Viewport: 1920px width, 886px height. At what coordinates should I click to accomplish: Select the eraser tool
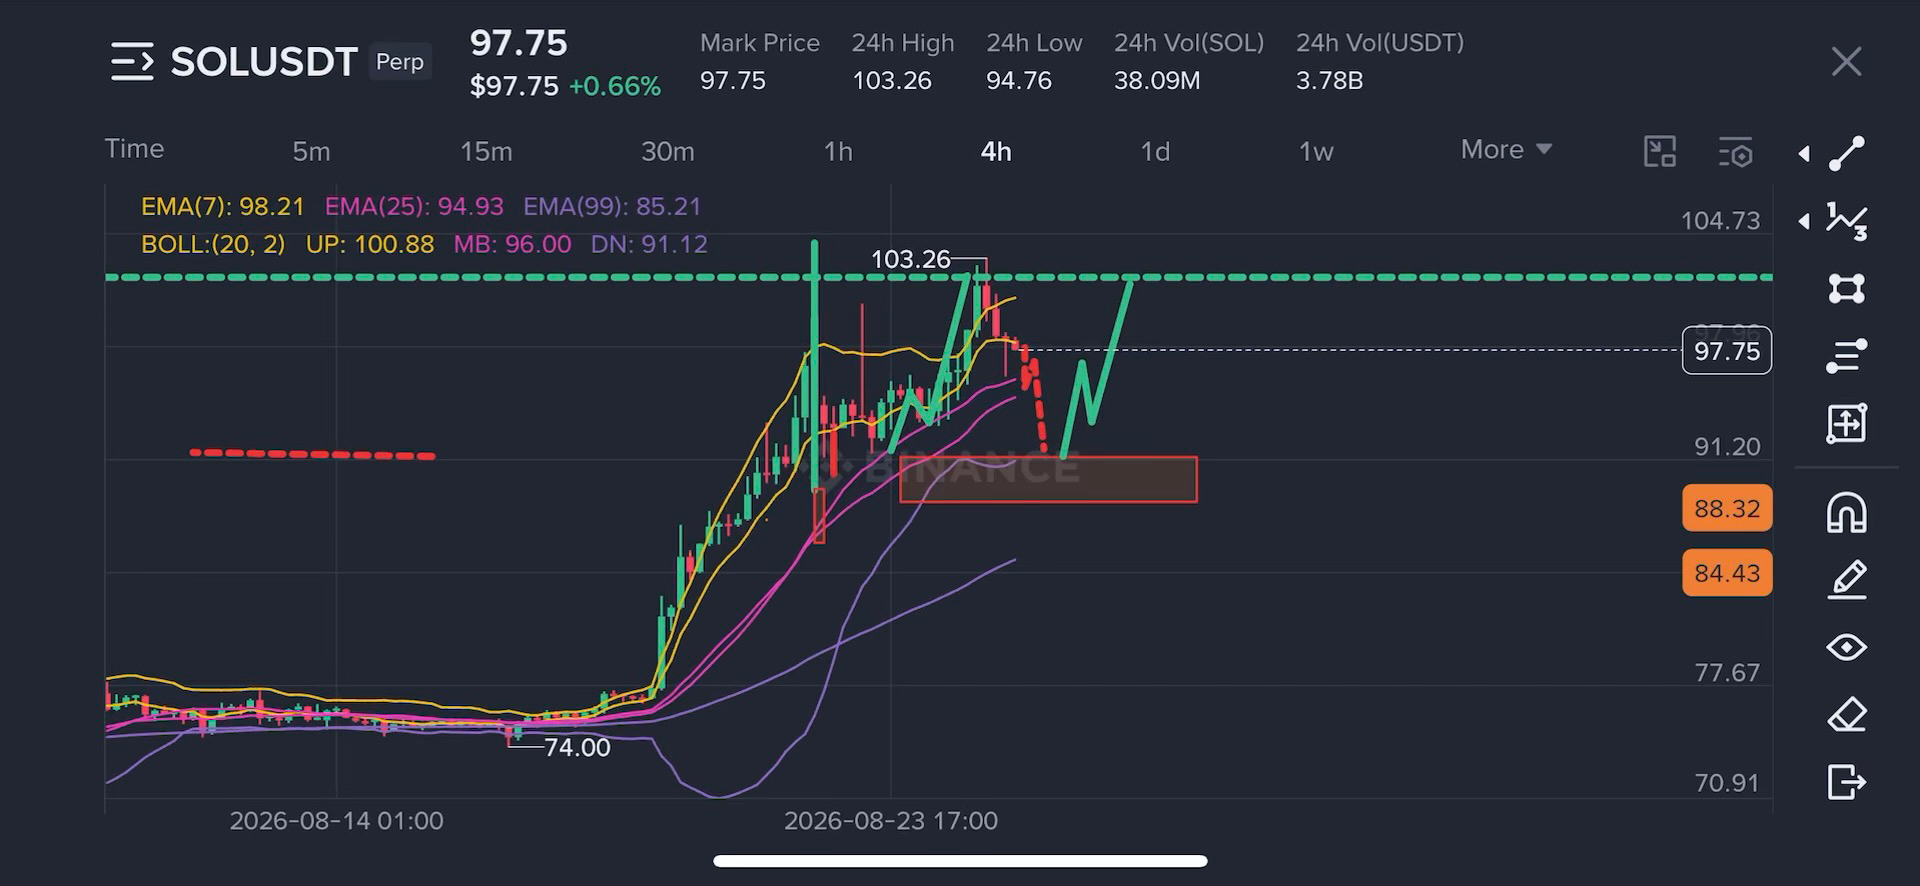pos(1846,714)
